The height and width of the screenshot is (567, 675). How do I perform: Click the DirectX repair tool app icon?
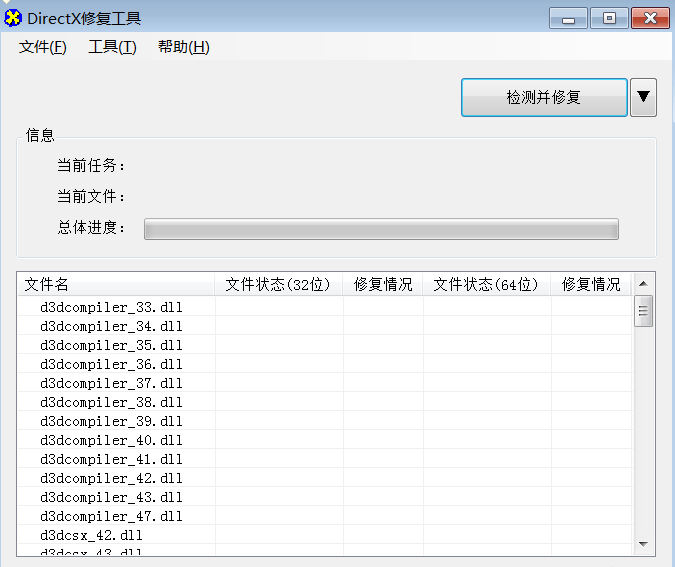tap(13, 19)
